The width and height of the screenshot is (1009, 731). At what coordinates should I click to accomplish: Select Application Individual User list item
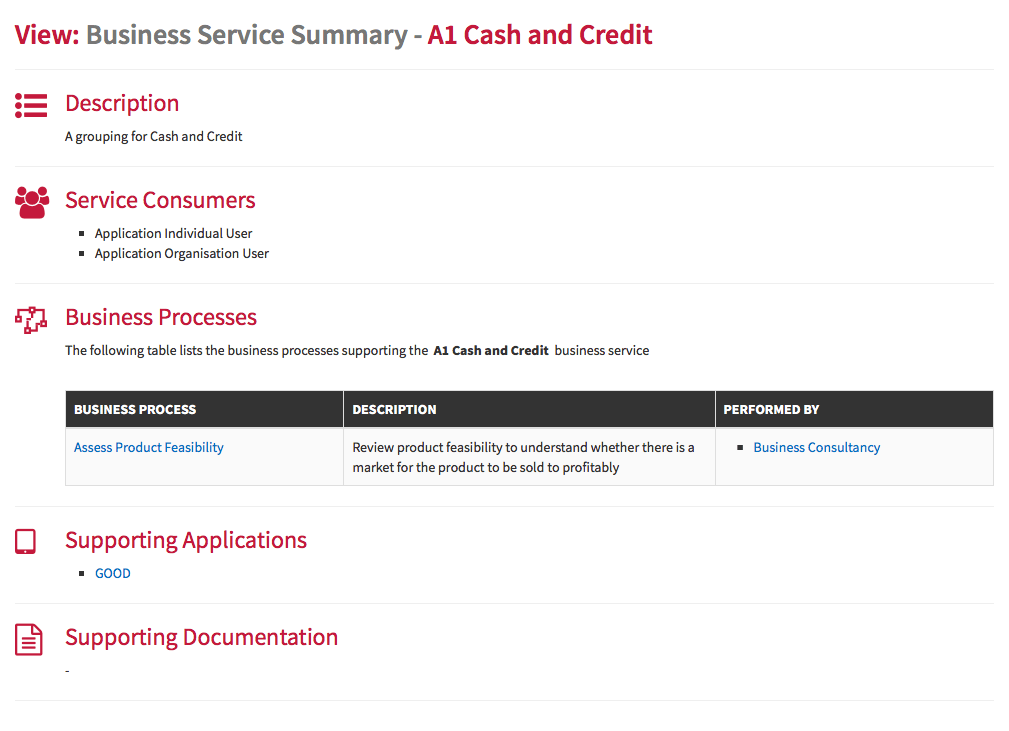pos(173,234)
